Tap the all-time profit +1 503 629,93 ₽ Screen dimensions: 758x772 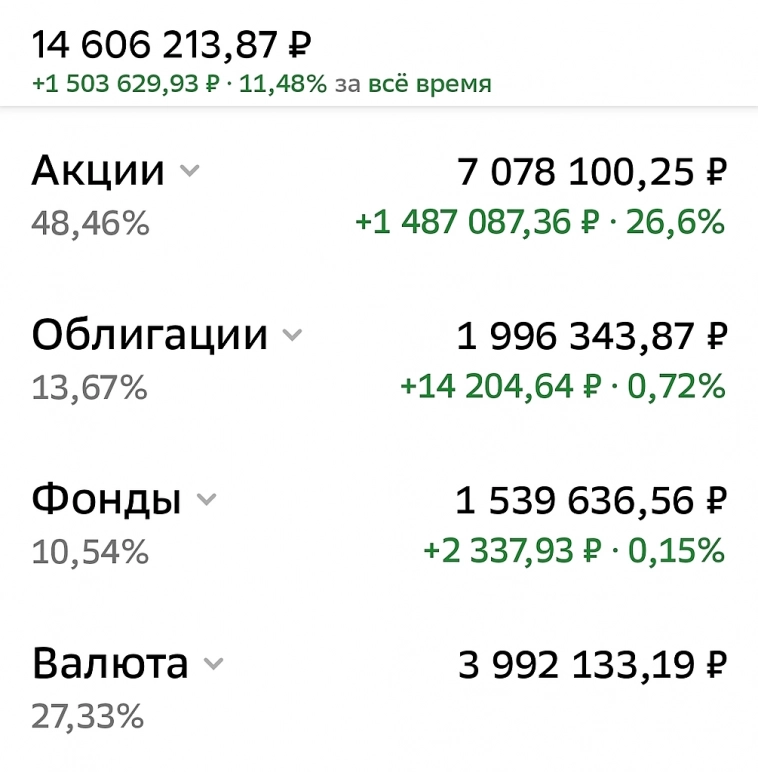125,84
